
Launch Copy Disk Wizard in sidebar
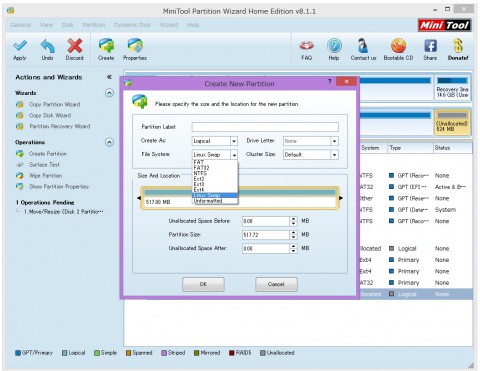click(x=50, y=115)
